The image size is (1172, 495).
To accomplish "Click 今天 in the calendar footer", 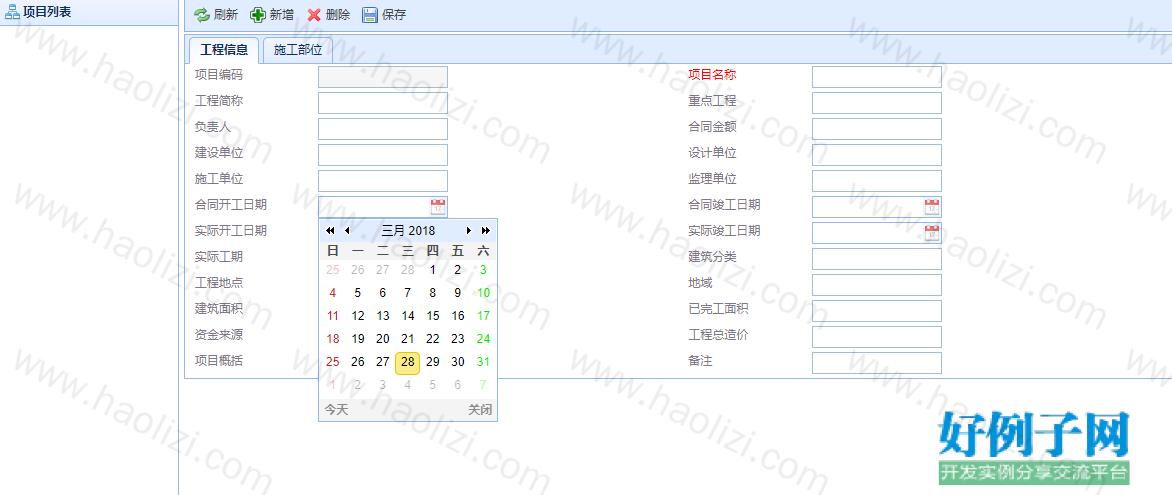I will point(336,410).
